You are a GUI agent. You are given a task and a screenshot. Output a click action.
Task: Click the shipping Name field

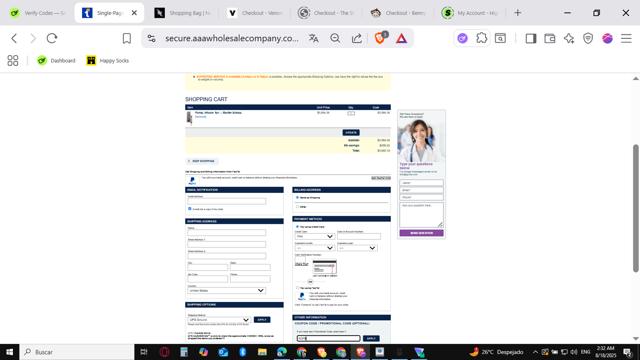[227, 233]
